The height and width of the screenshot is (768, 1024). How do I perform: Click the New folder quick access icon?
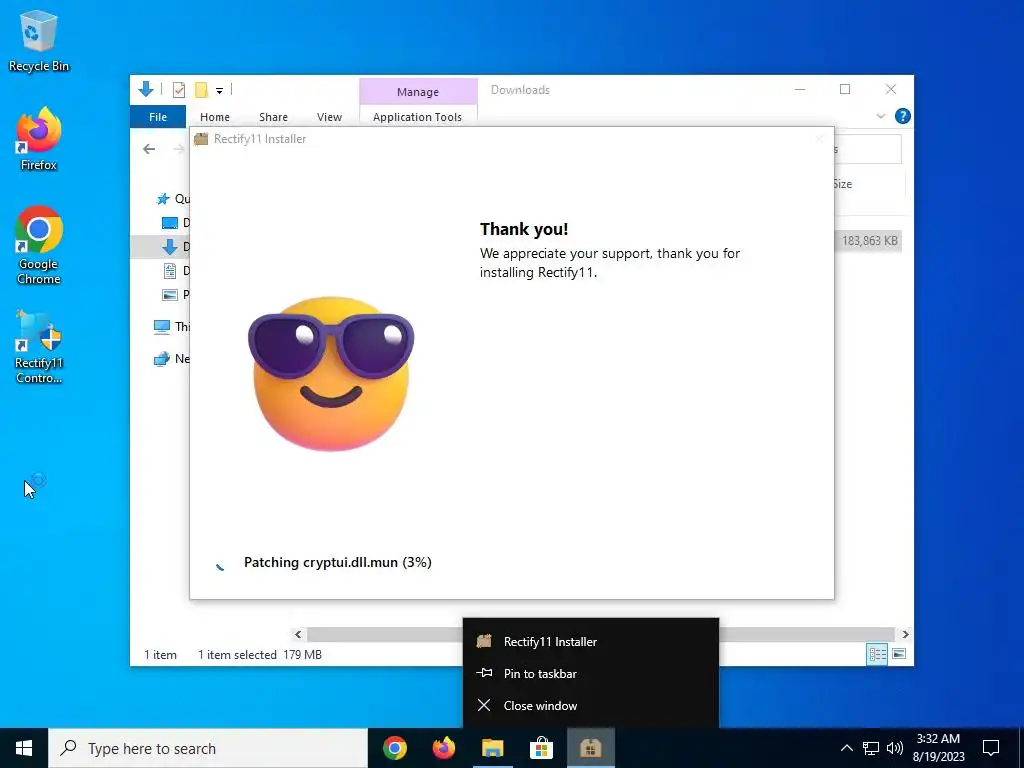pyautogui.click(x=201, y=89)
